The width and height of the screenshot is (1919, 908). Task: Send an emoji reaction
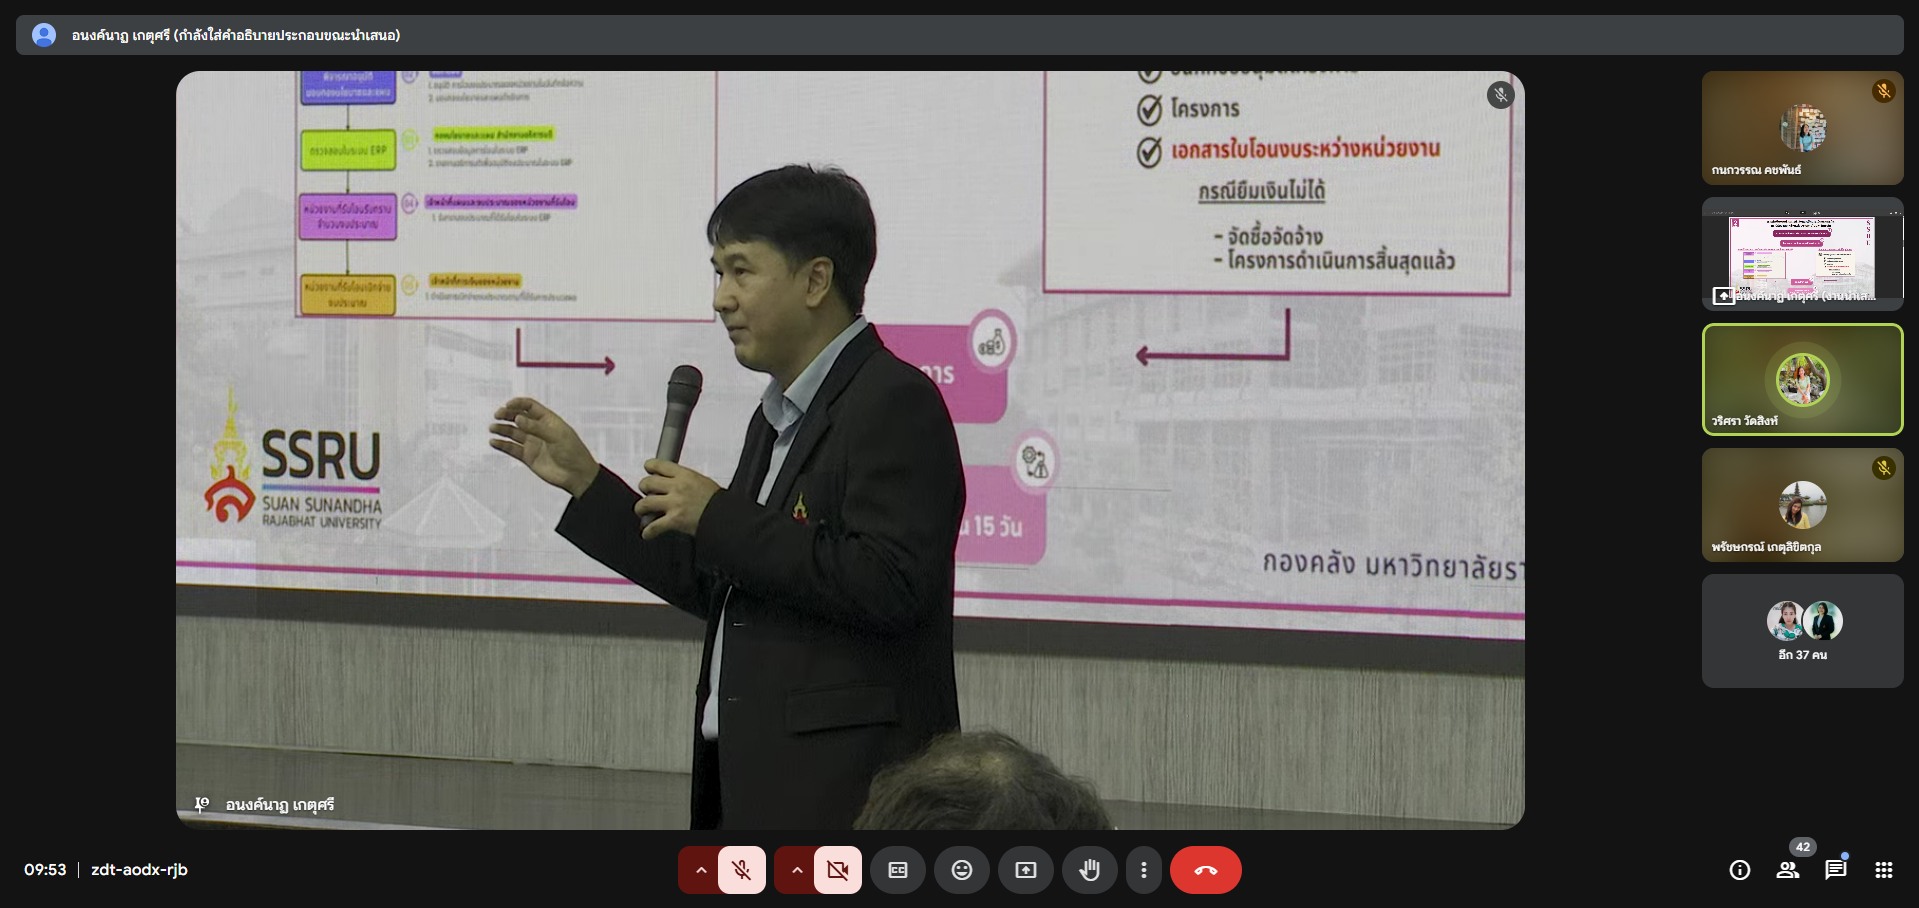coord(961,870)
